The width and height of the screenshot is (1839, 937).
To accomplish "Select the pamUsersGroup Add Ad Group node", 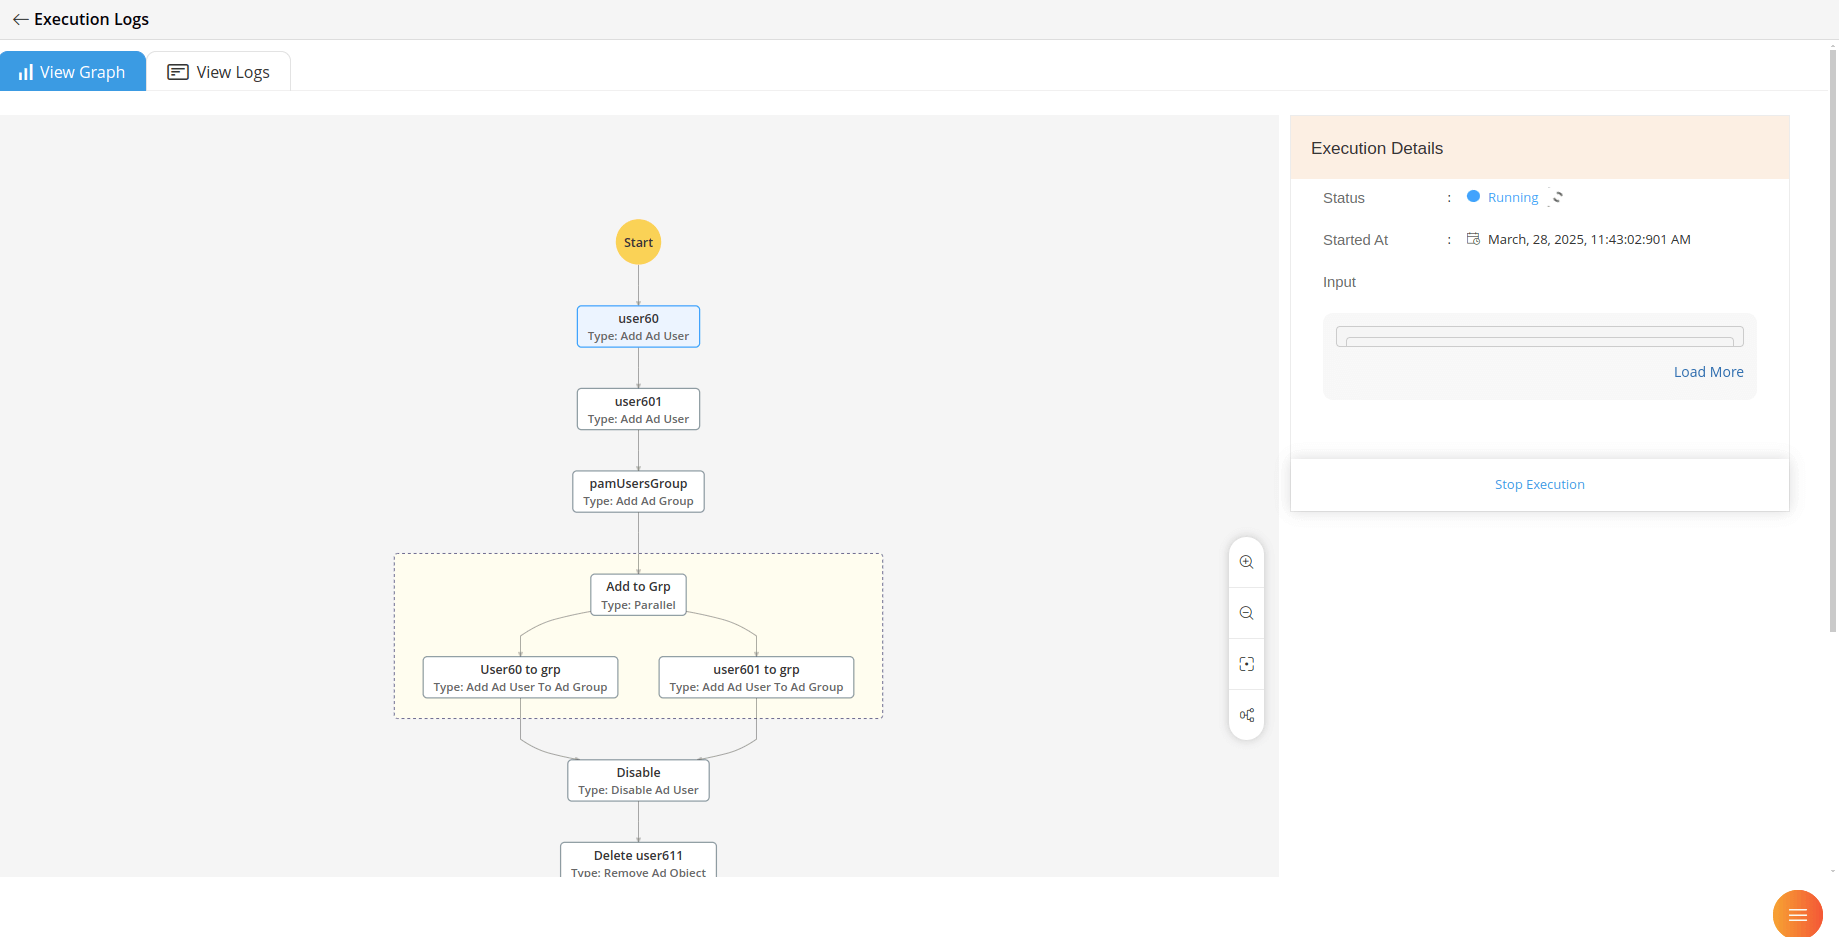I will 638,491.
